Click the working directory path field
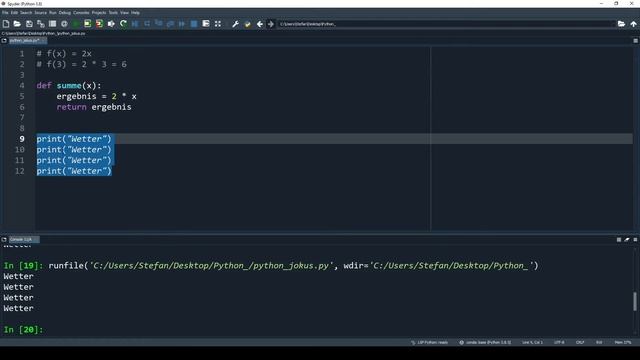Viewport: 640px width, 360px height. 446,24
